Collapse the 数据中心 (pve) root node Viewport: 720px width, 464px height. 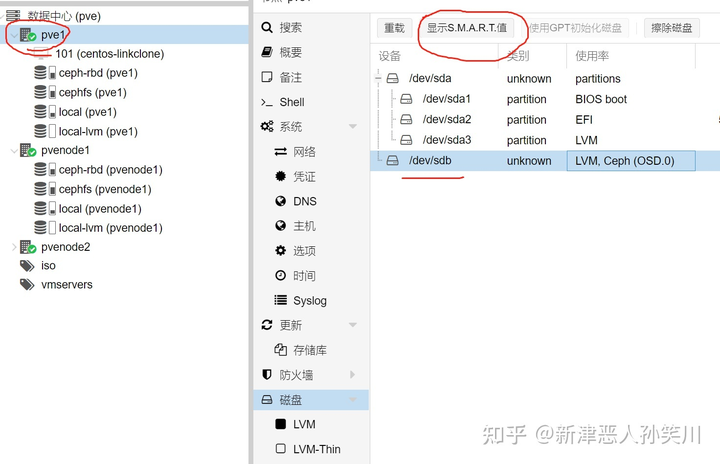2,16
